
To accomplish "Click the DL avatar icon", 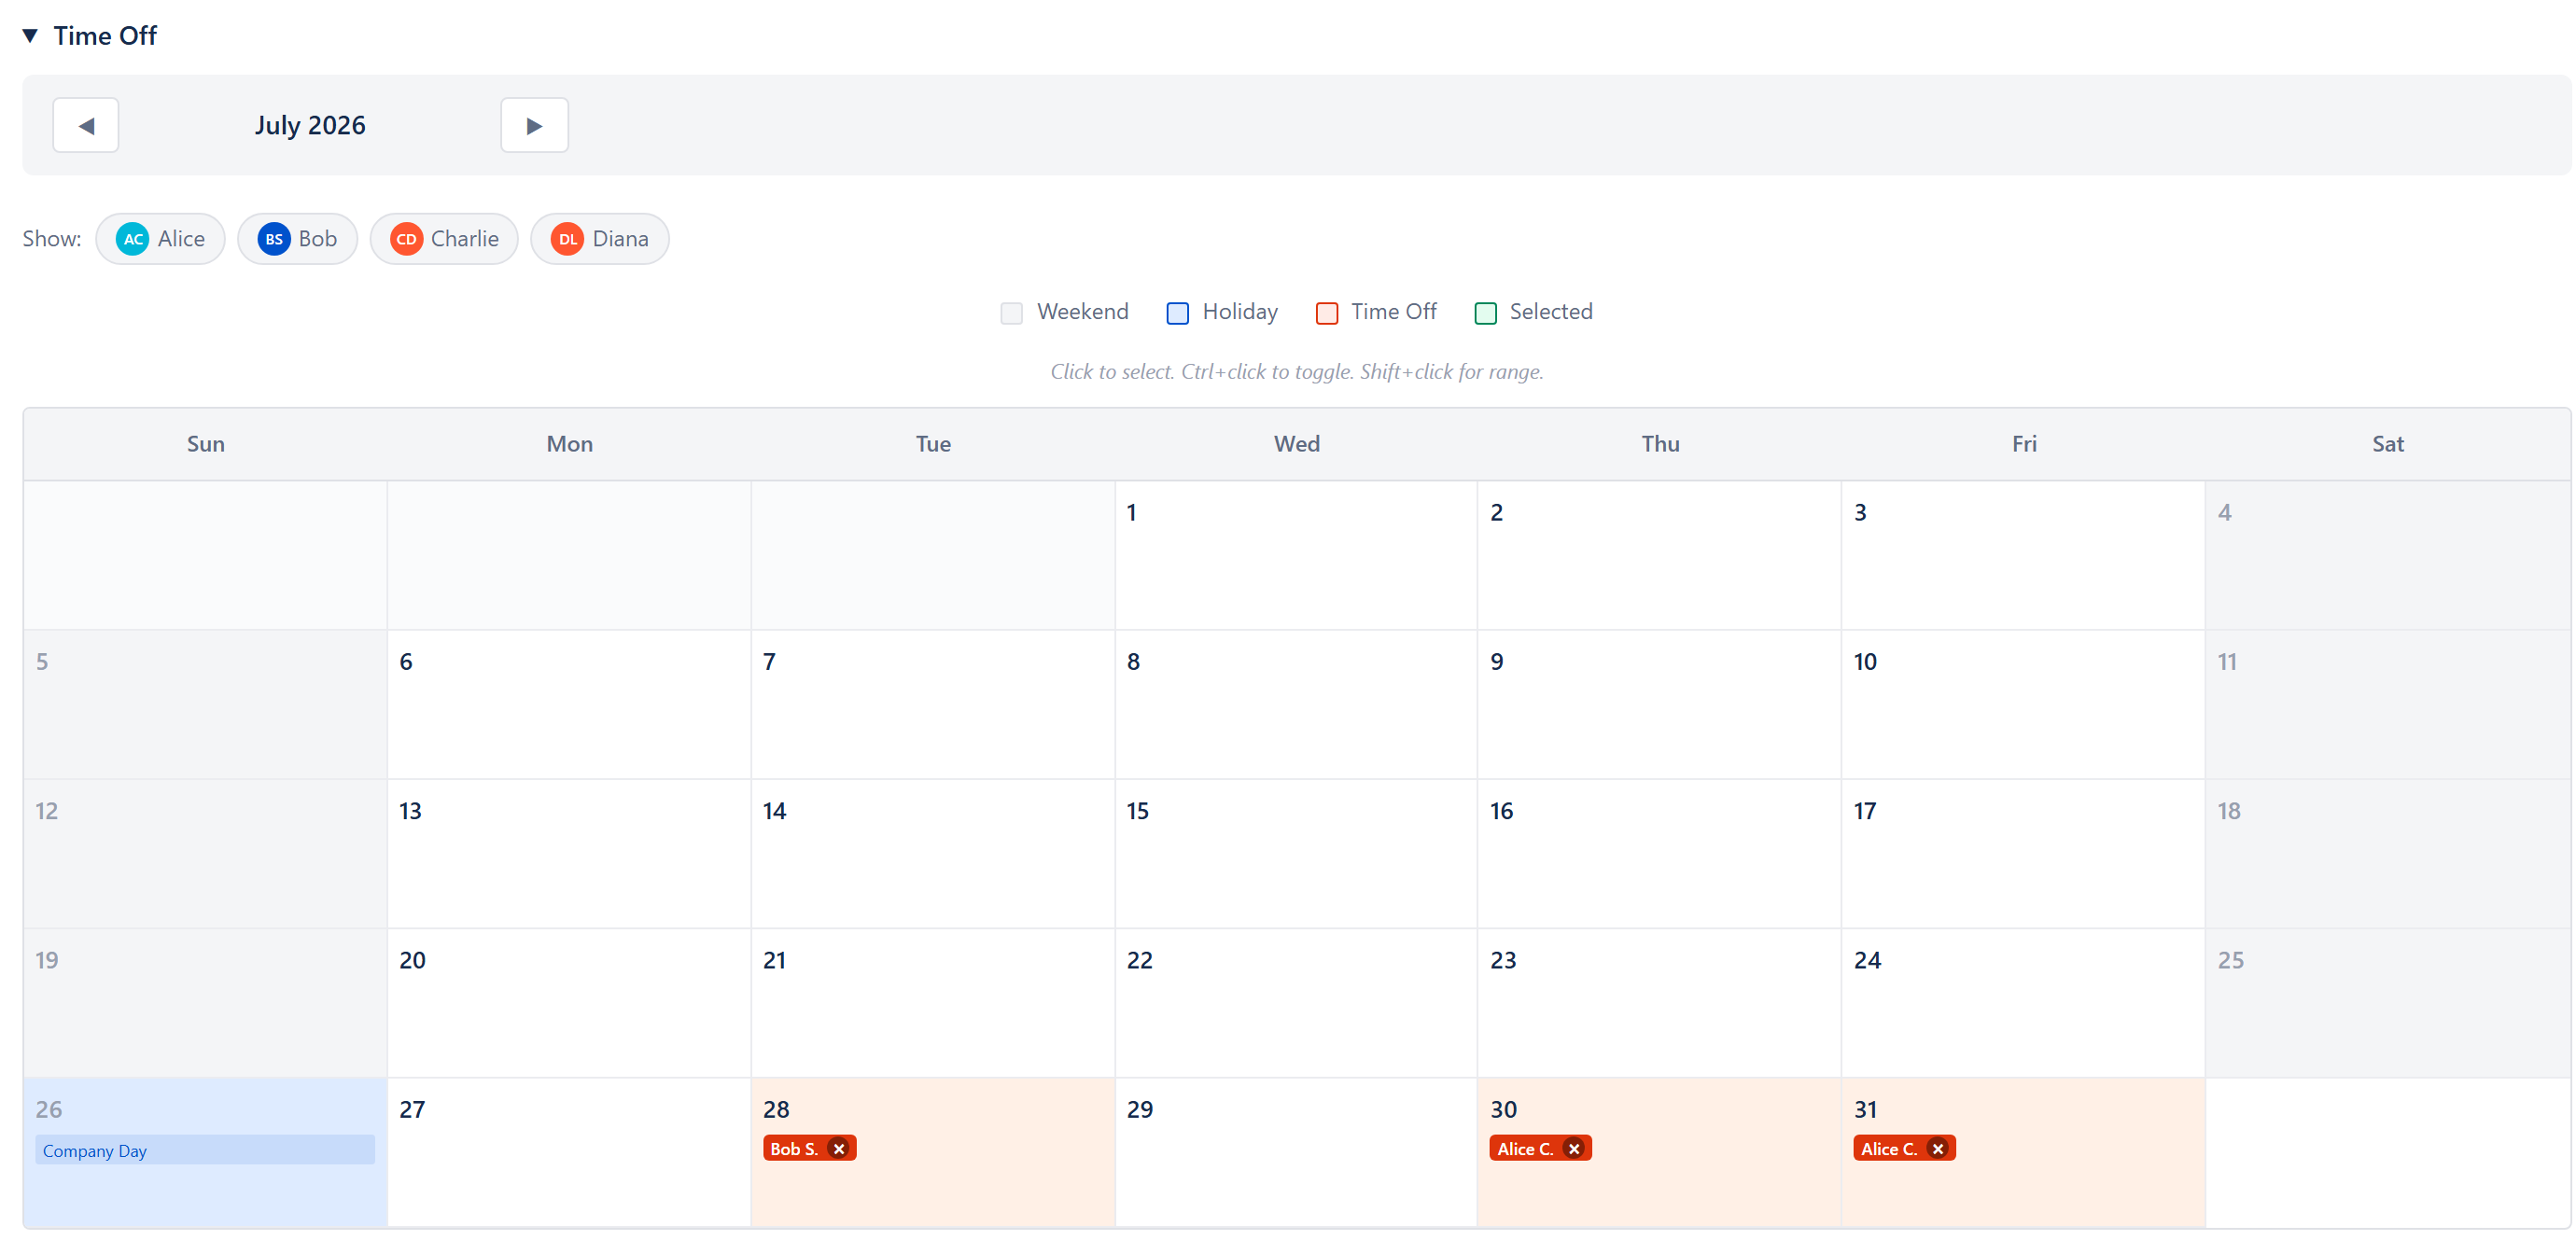I will coord(567,239).
